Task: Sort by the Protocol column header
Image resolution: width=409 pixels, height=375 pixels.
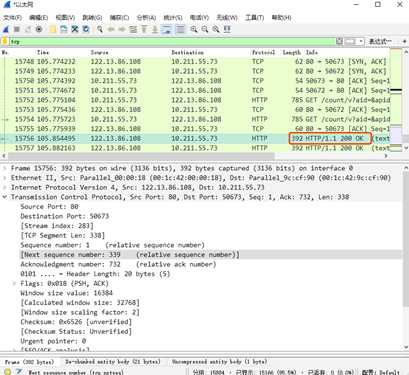Action: click(x=263, y=52)
